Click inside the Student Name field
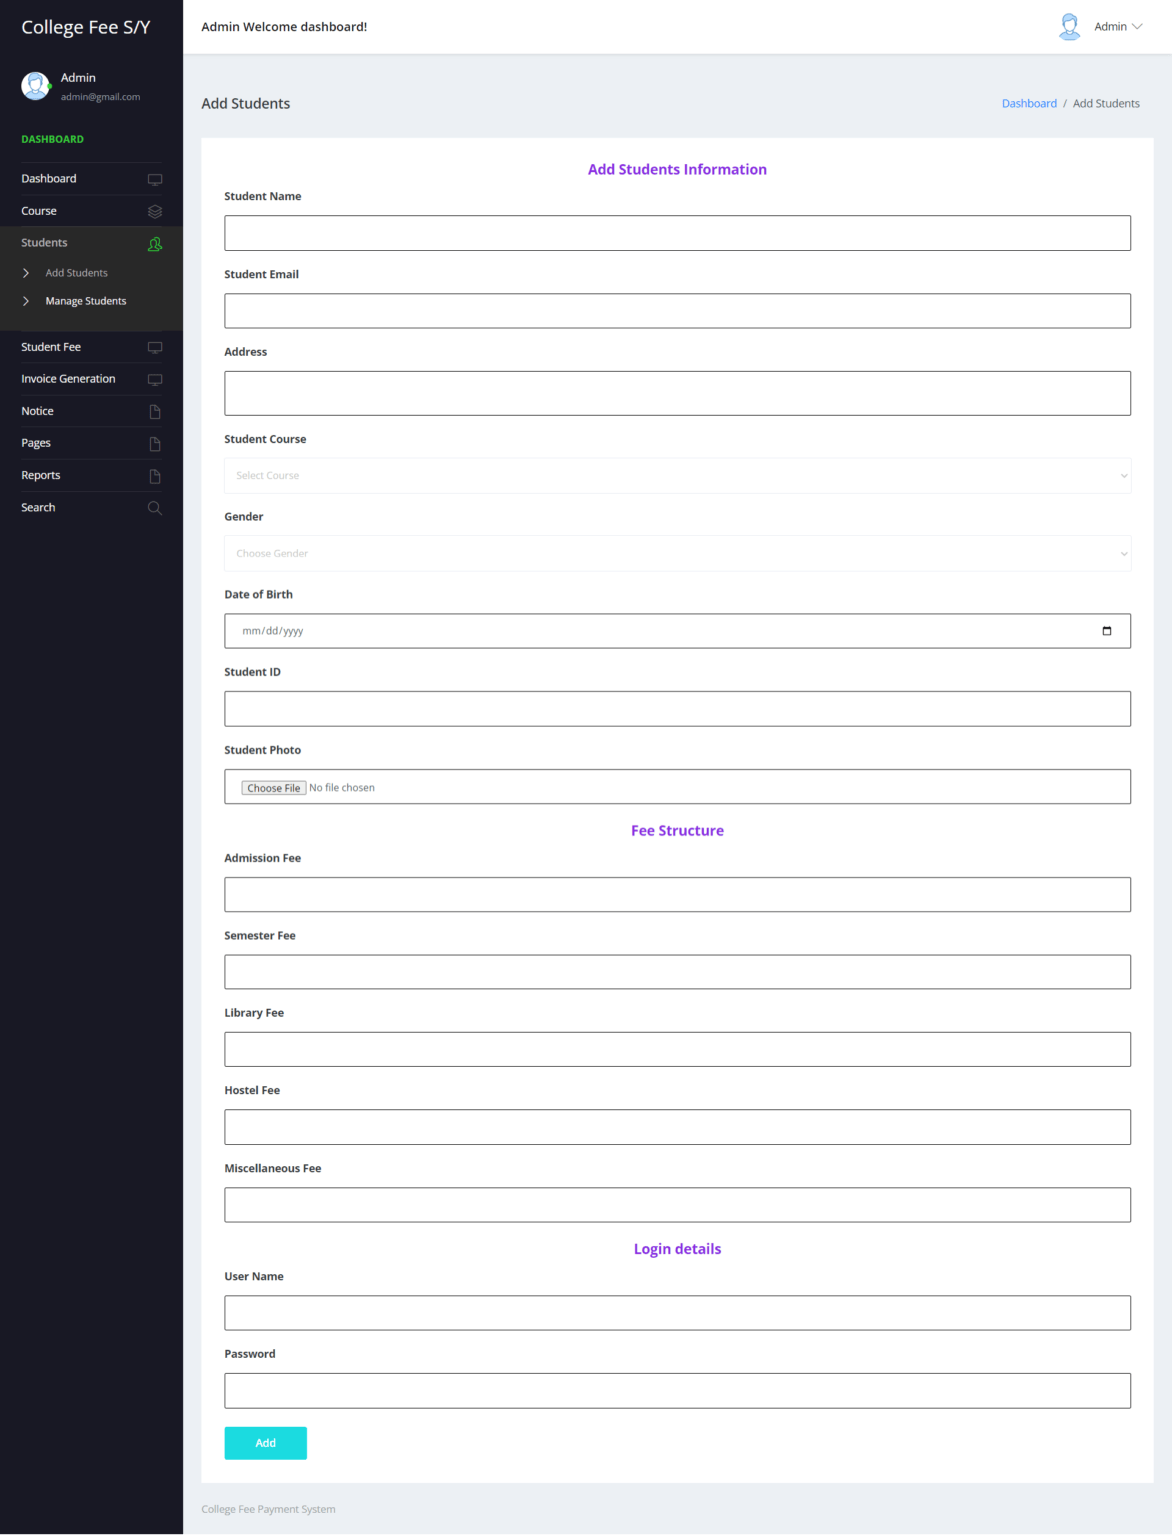 (x=677, y=232)
